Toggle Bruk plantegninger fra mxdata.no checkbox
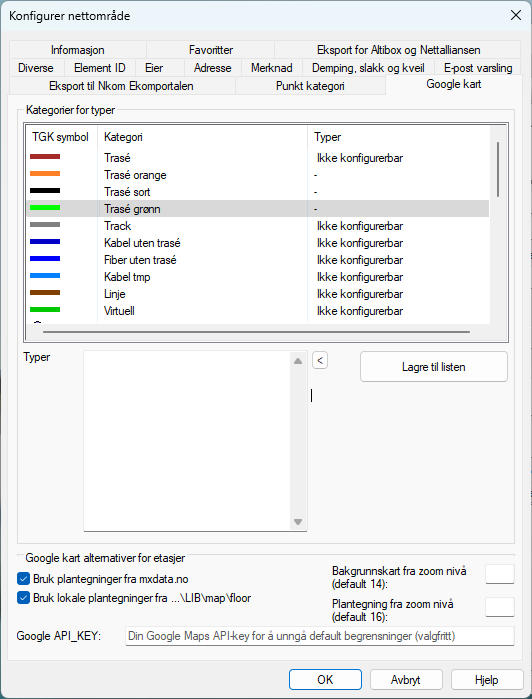 [x=23, y=579]
